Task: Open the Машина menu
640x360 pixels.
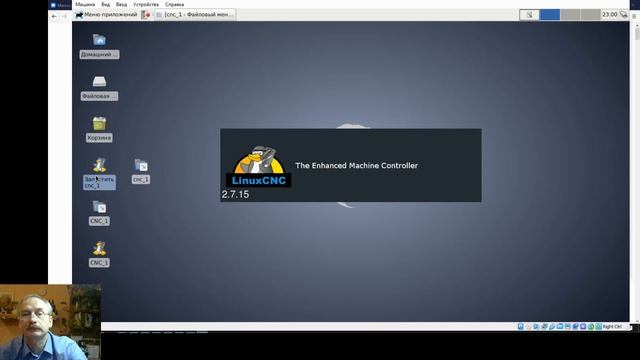Action: click(85, 4)
